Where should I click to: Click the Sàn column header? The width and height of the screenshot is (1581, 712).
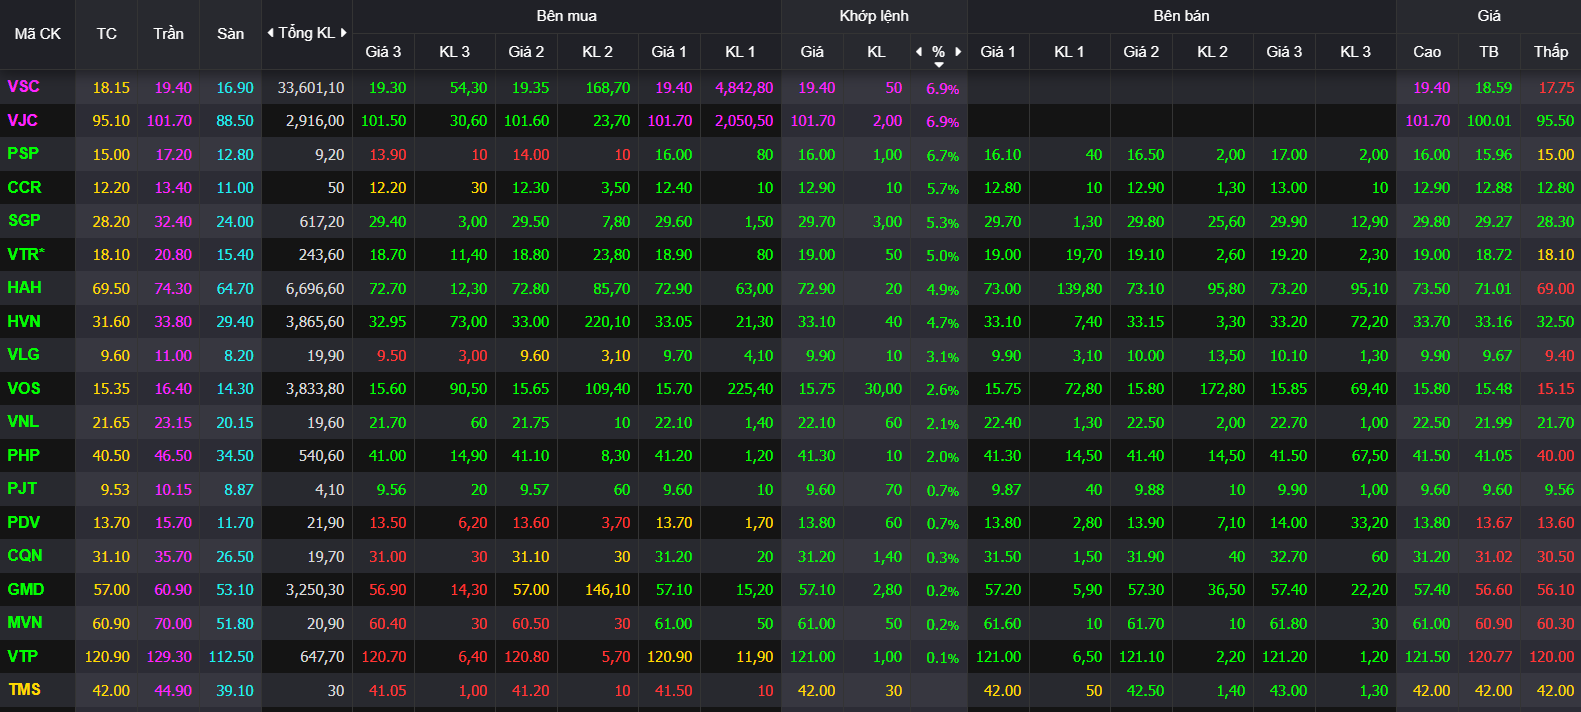pyautogui.click(x=231, y=33)
